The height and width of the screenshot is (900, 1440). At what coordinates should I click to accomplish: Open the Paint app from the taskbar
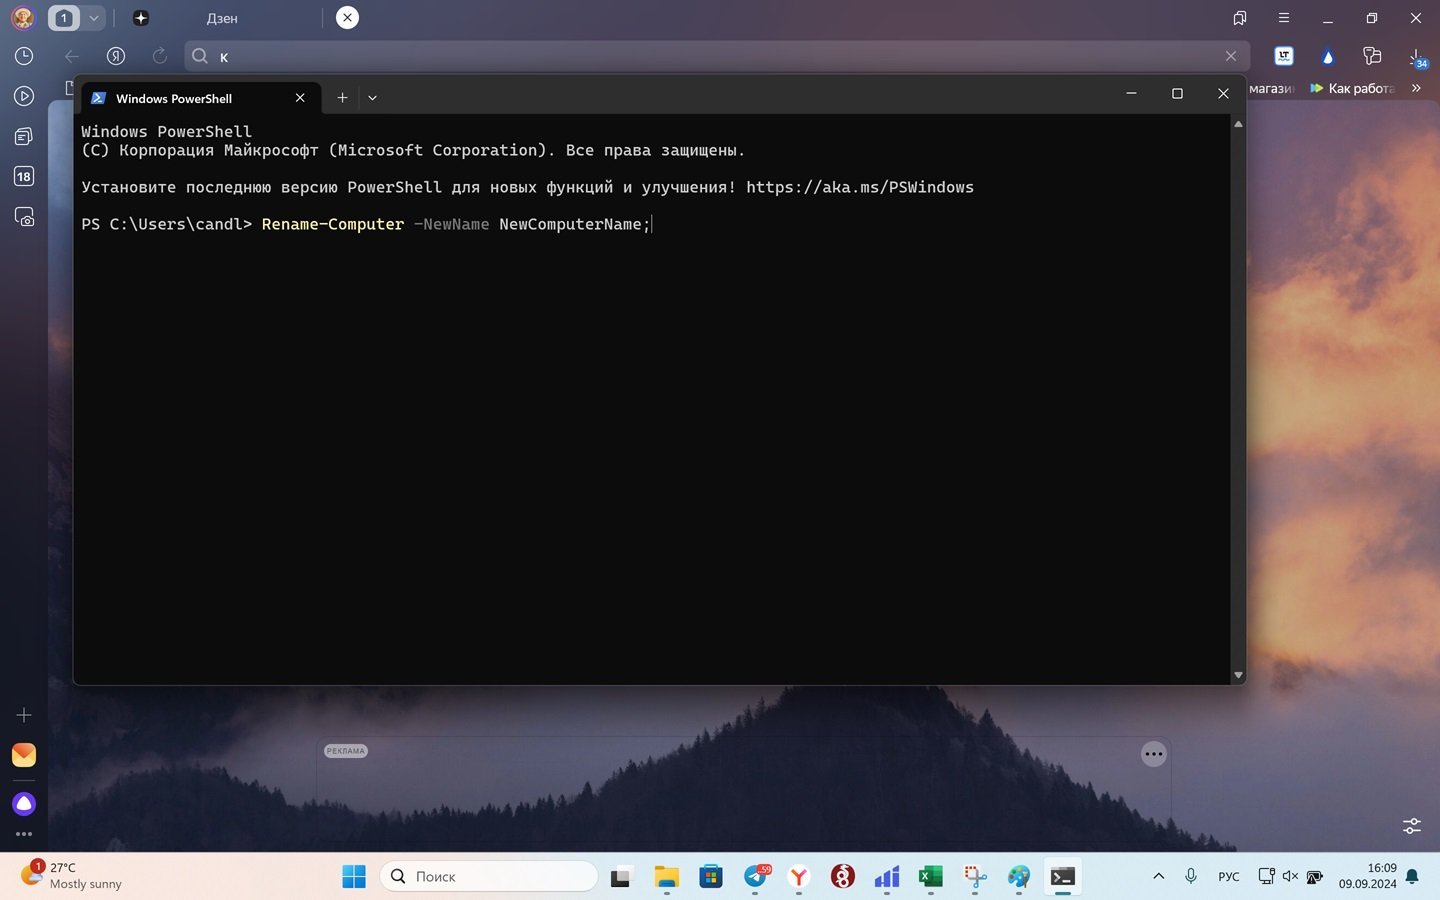click(x=1019, y=877)
